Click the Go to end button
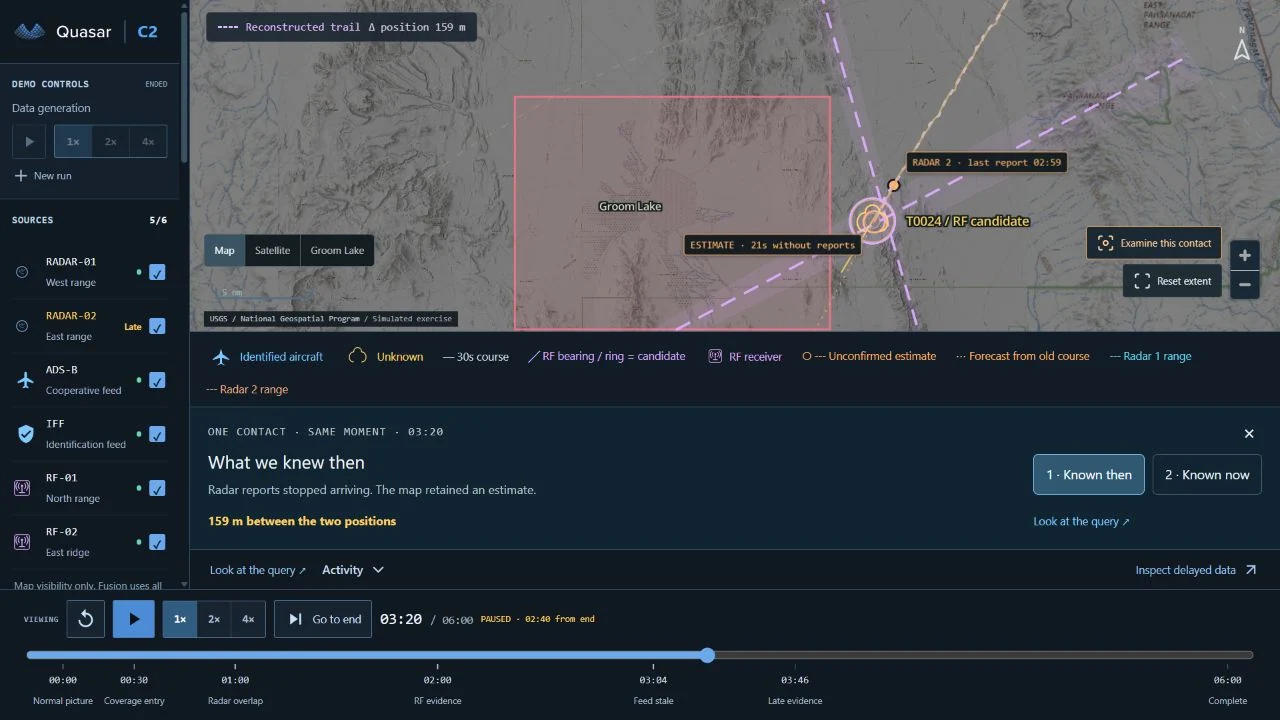 [323, 619]
